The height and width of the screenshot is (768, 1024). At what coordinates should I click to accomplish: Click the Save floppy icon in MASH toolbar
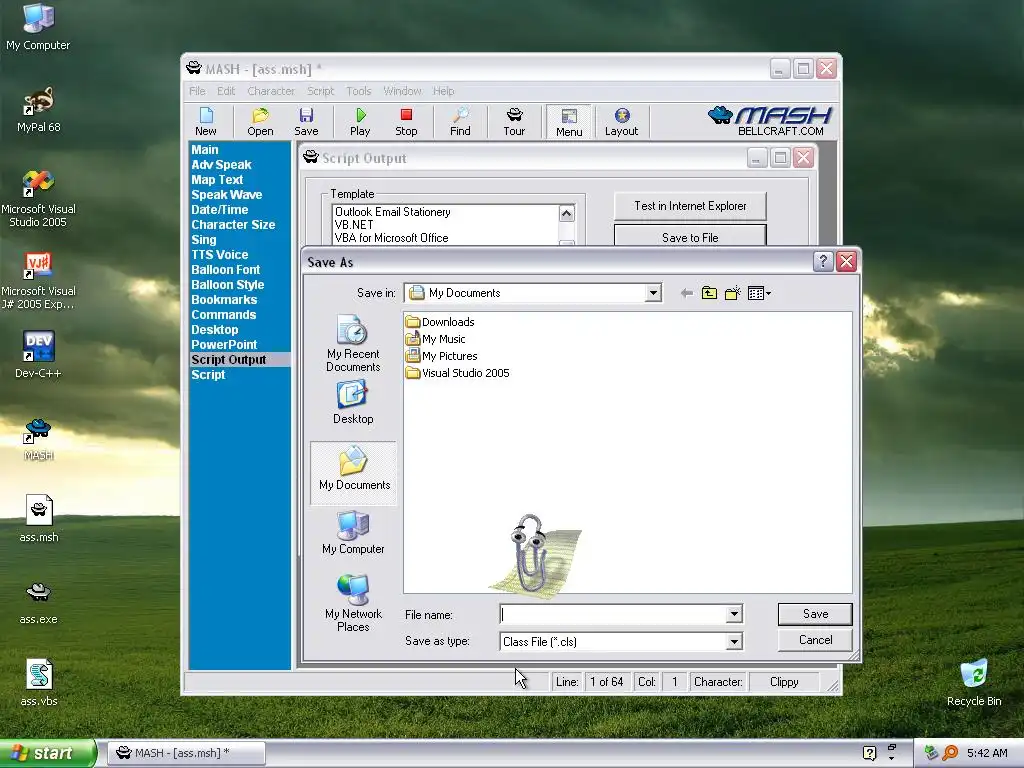coord(306,122)
